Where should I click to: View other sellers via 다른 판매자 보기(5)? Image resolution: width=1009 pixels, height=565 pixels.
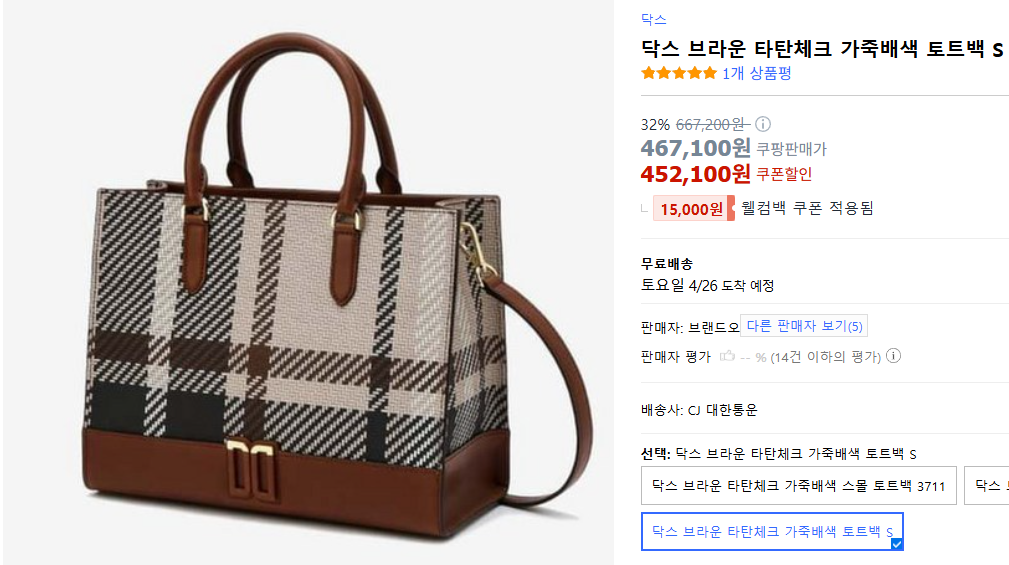(x=804, y=326)
